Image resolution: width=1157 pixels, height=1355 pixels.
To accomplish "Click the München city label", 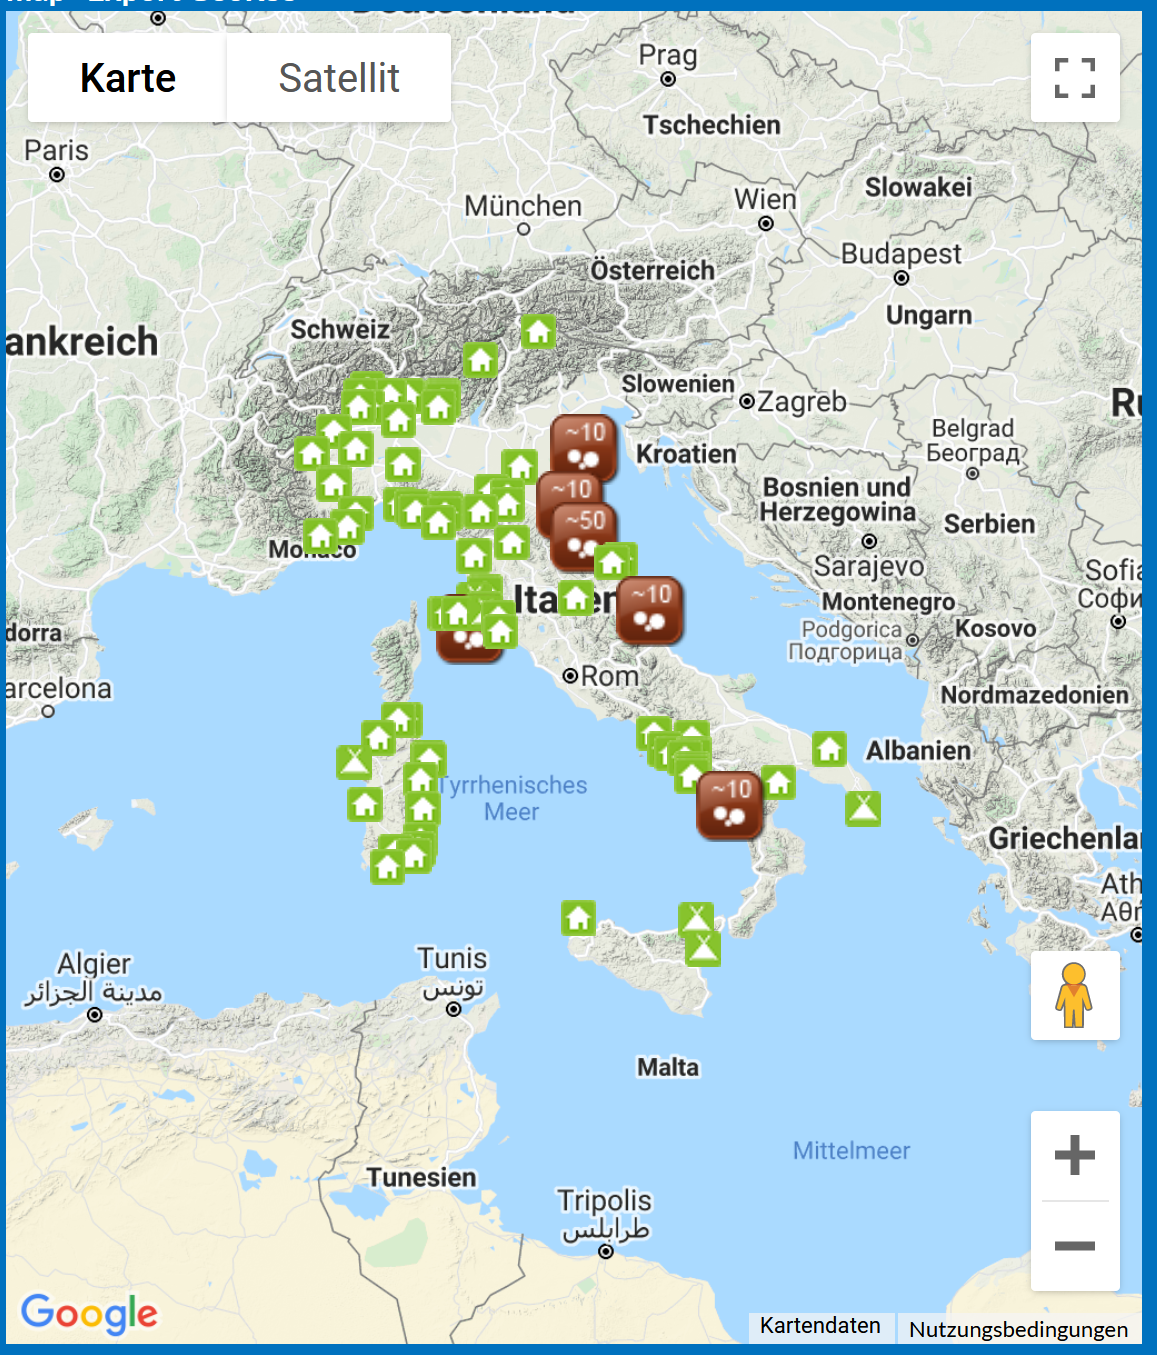I will tap(523, 206).
